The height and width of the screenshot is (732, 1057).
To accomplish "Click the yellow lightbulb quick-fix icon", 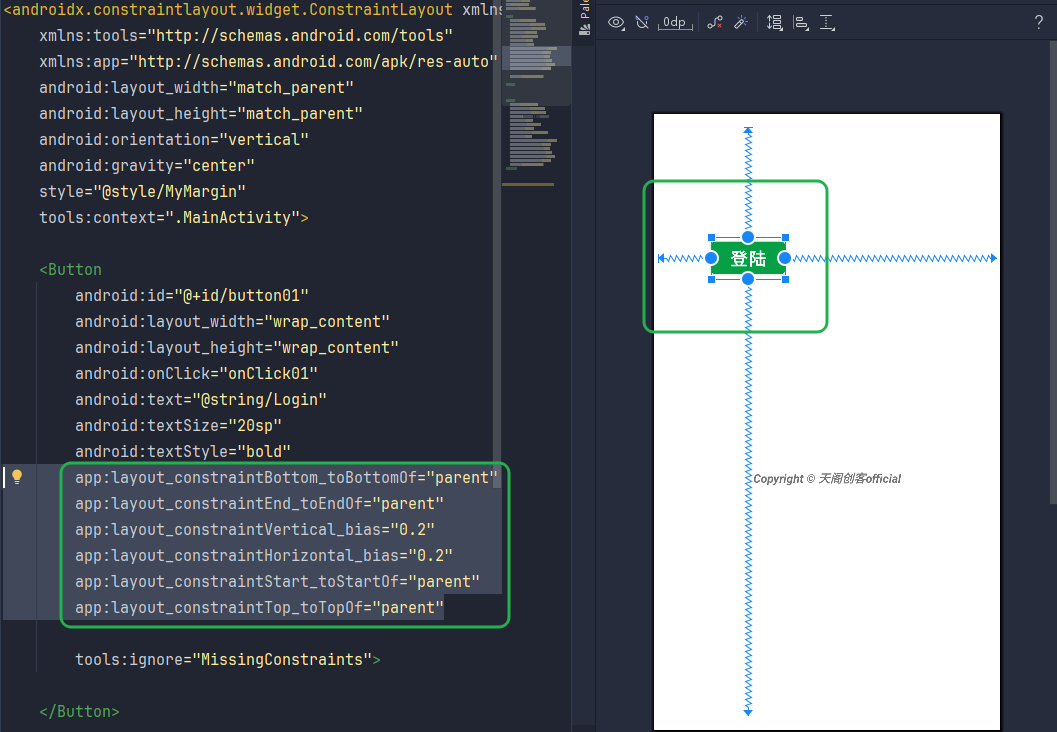I will 17,477.
